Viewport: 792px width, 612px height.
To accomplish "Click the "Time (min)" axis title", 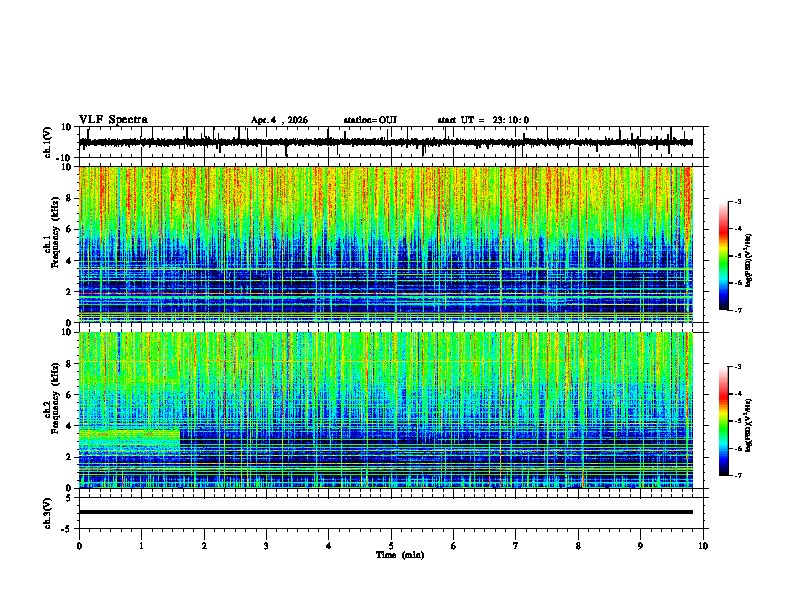I will click(x=400, y=555).
